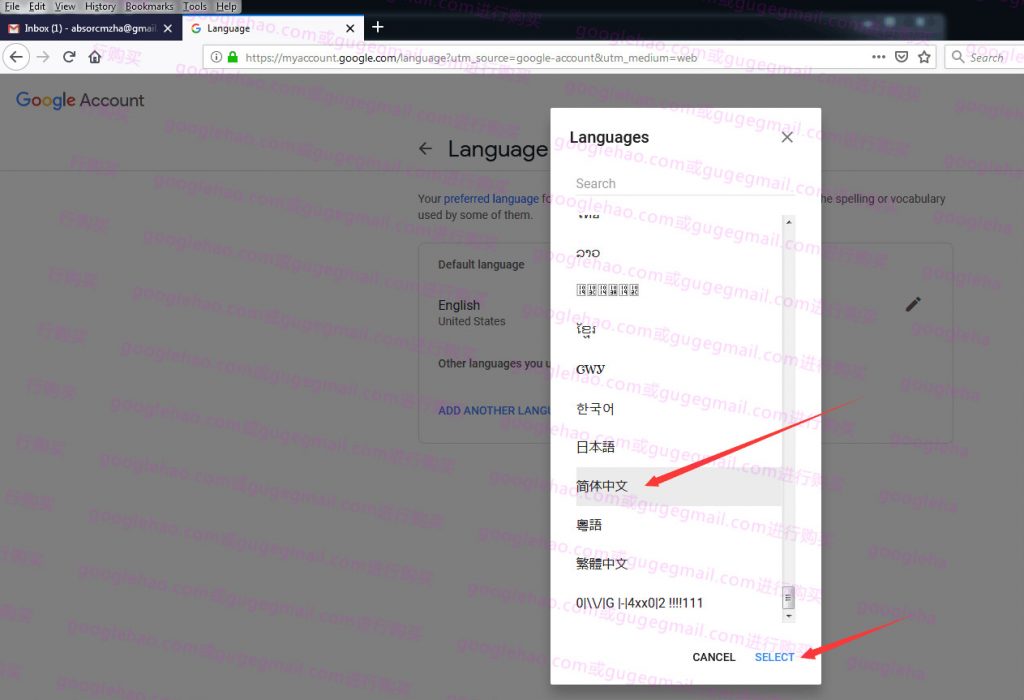This screenshot has height=700, width=1024.
Task: Select the ᏣᎳᎩ (Cherokee) language option
Action: point(679,370)
